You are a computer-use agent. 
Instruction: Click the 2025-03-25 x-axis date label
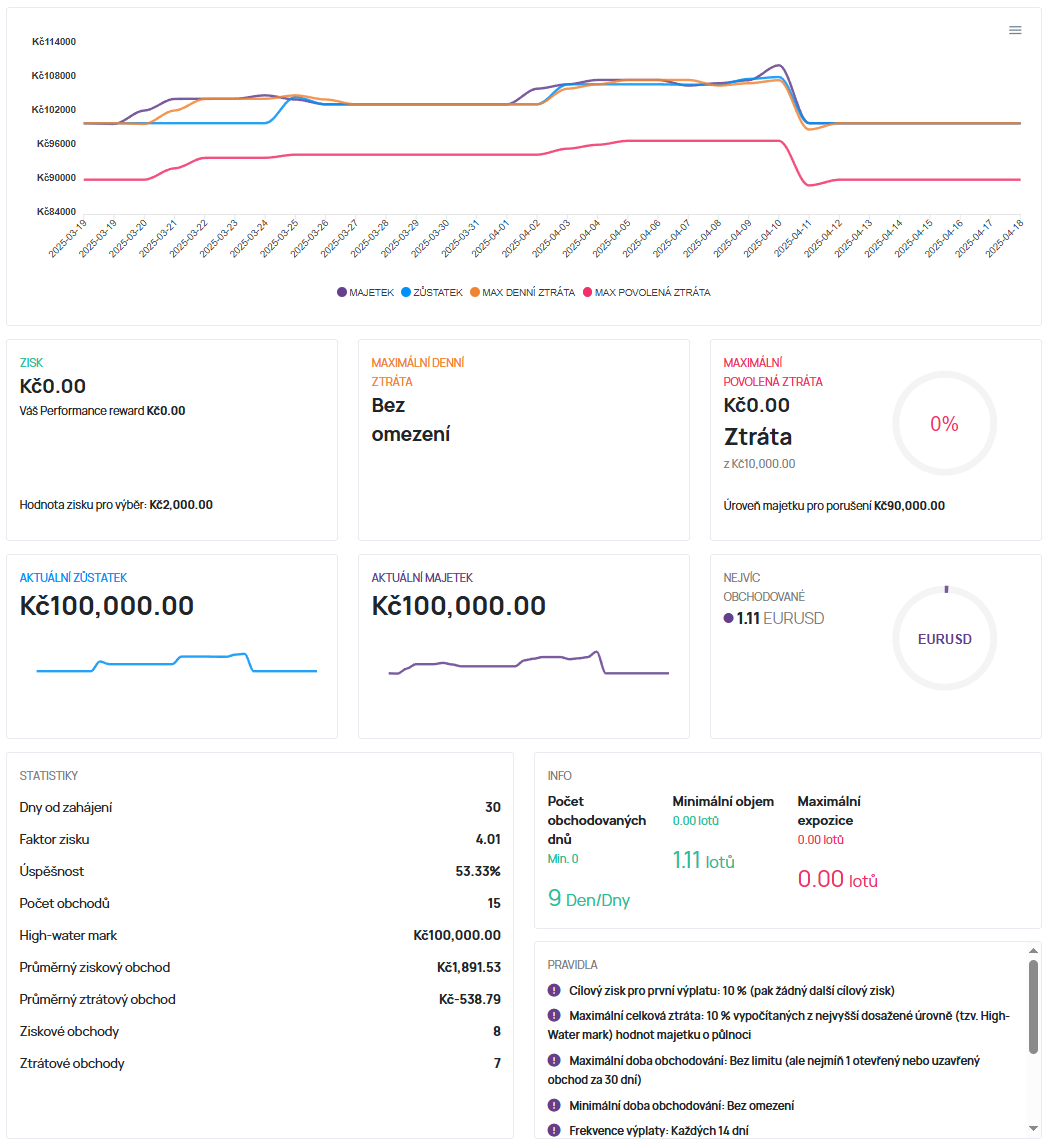(279, 239)
